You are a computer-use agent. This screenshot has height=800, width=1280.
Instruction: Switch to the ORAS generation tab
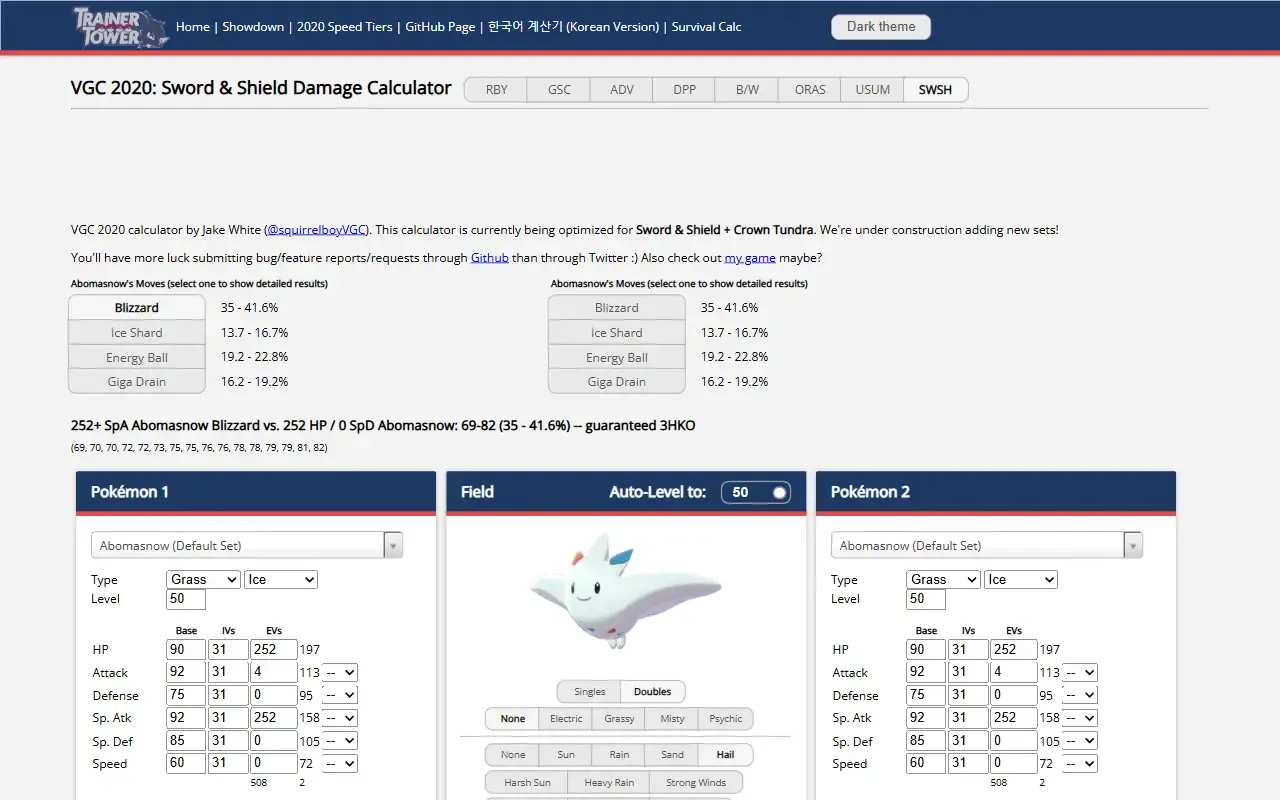pos(810,90)
